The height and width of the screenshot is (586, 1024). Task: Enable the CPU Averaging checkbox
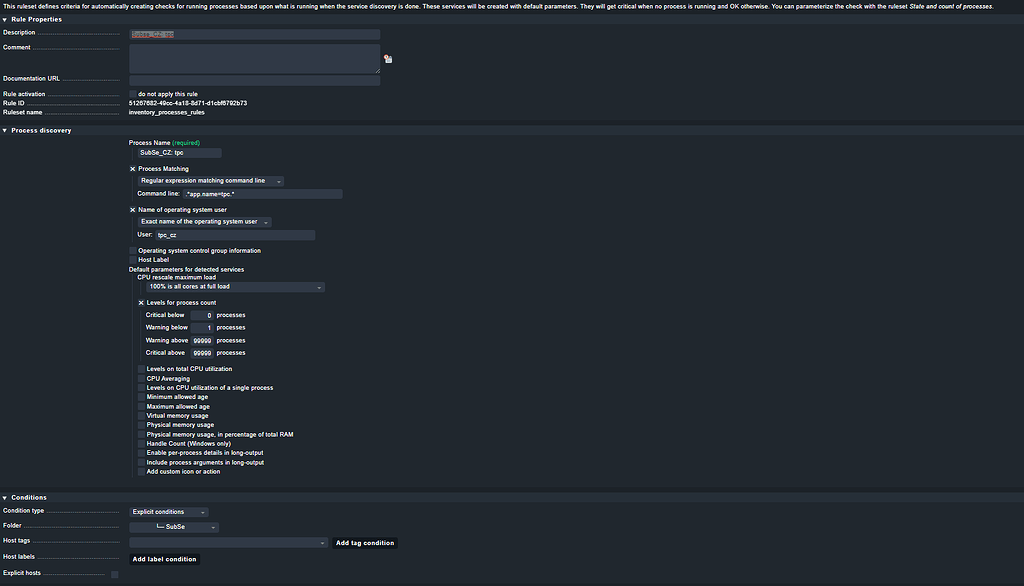[141, 378]
